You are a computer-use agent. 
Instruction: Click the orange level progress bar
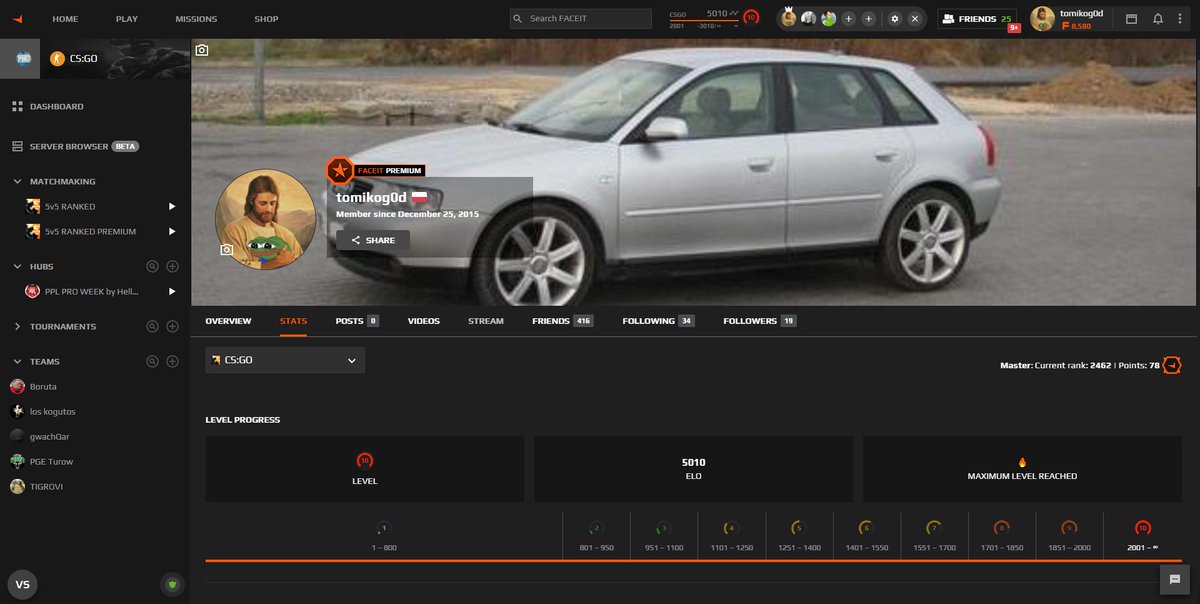(693, 561)
